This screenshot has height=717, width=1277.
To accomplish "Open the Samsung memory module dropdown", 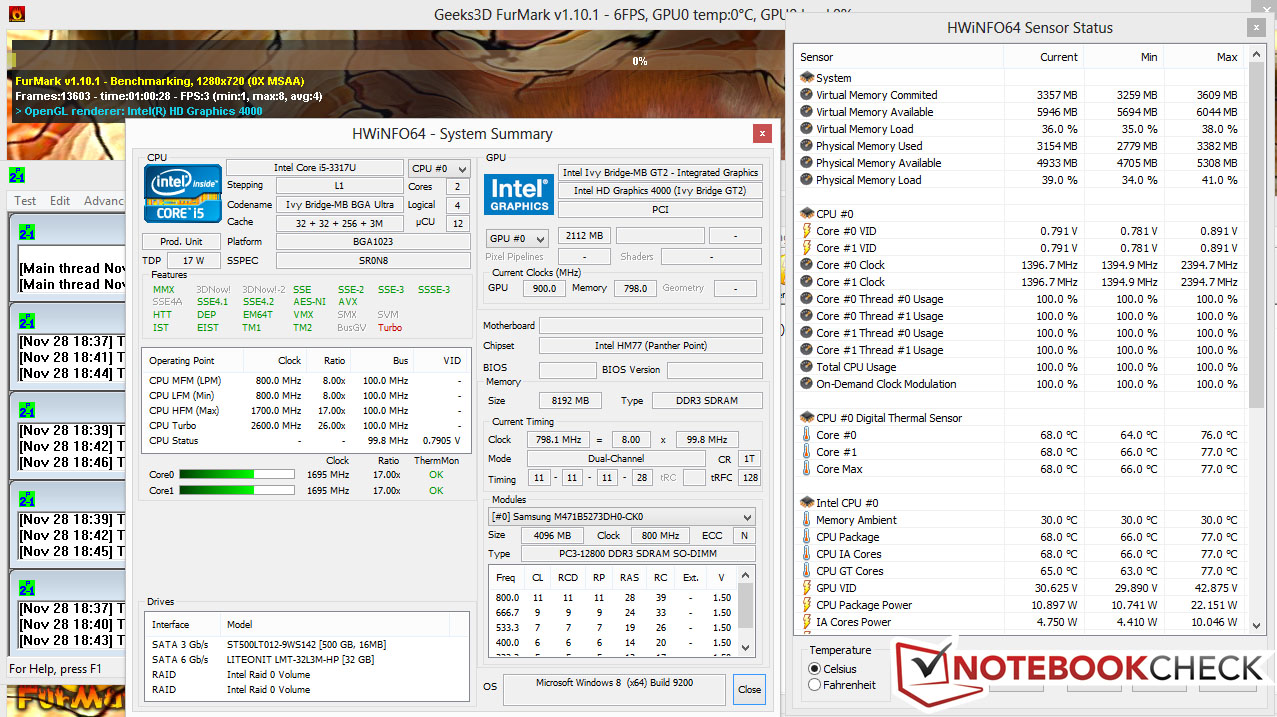I will click(621, 517).
